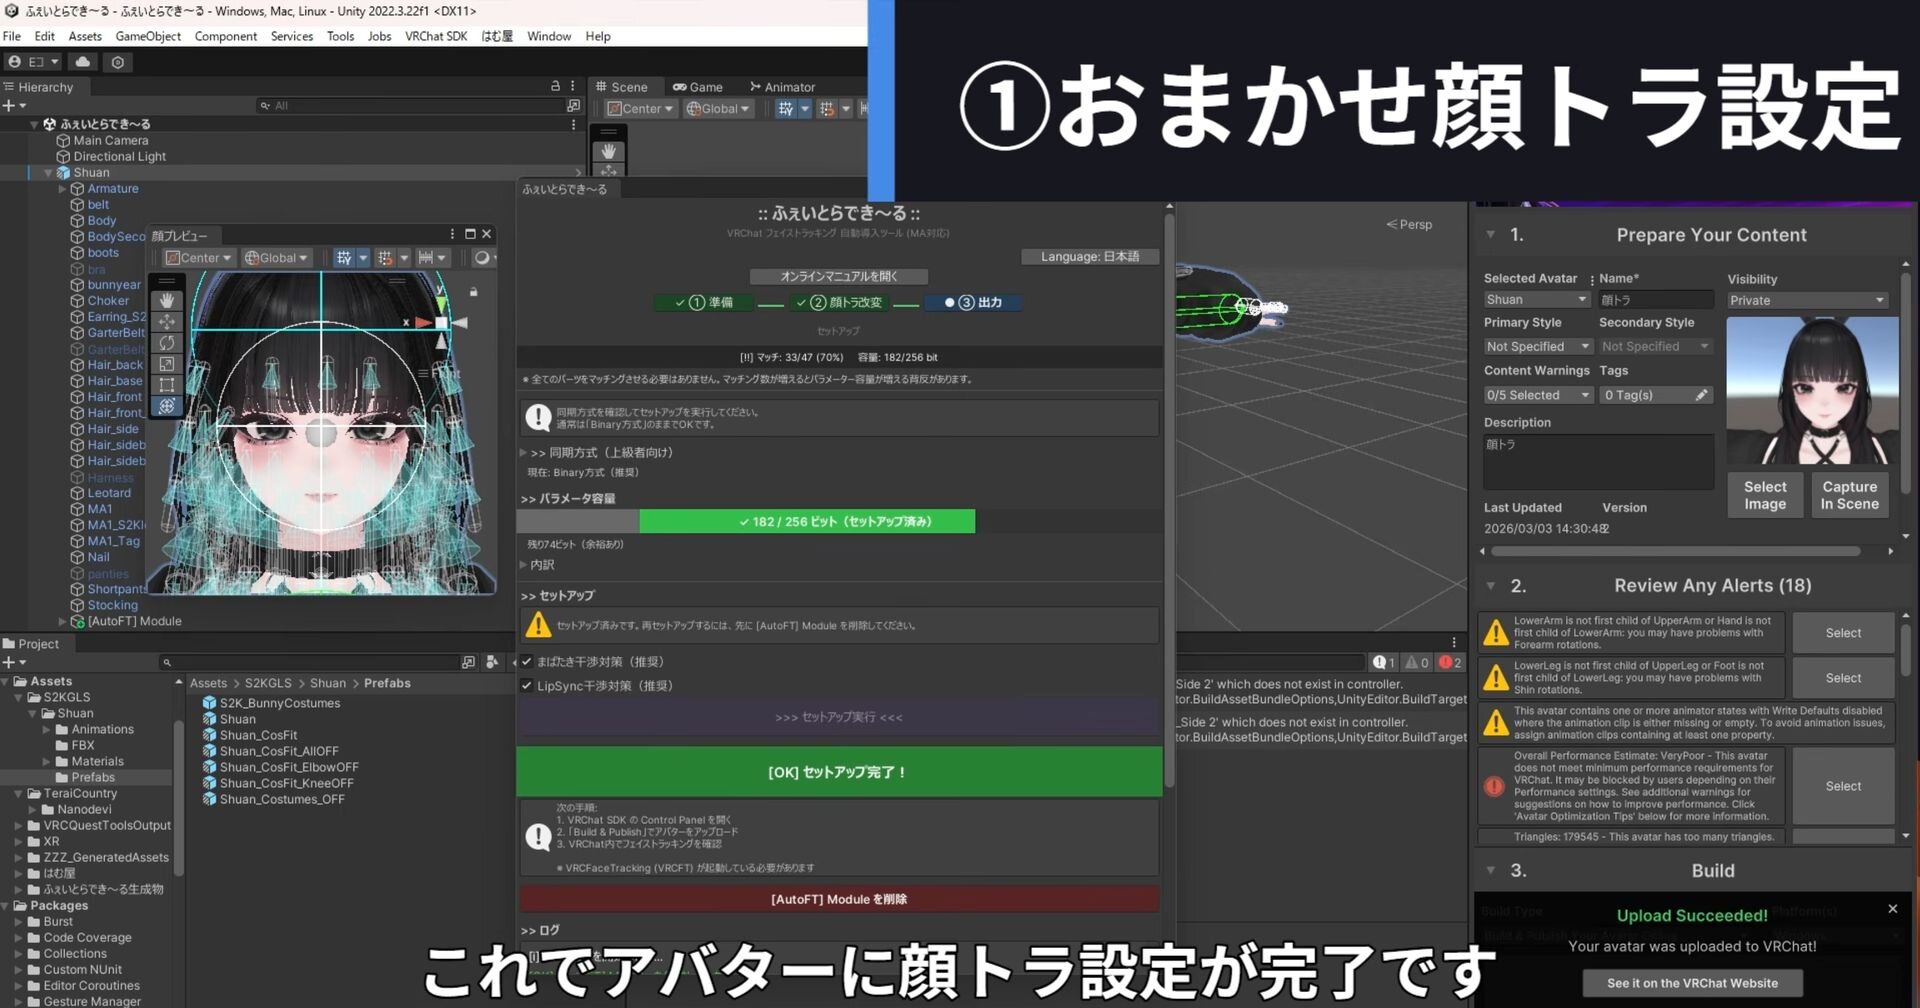Open the Visibility dropdown set to Private
The image size is (1920, 1008).
pyautogui.click(x=1806, y=300)
